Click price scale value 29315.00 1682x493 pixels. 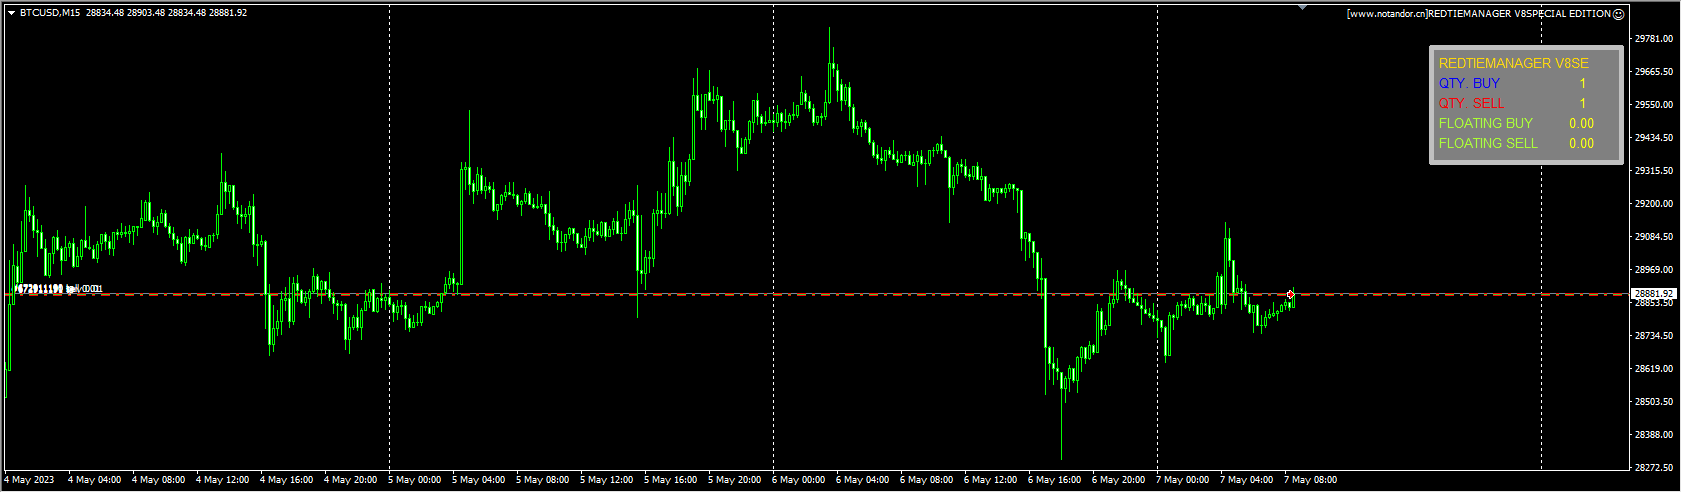(1654, 171)
